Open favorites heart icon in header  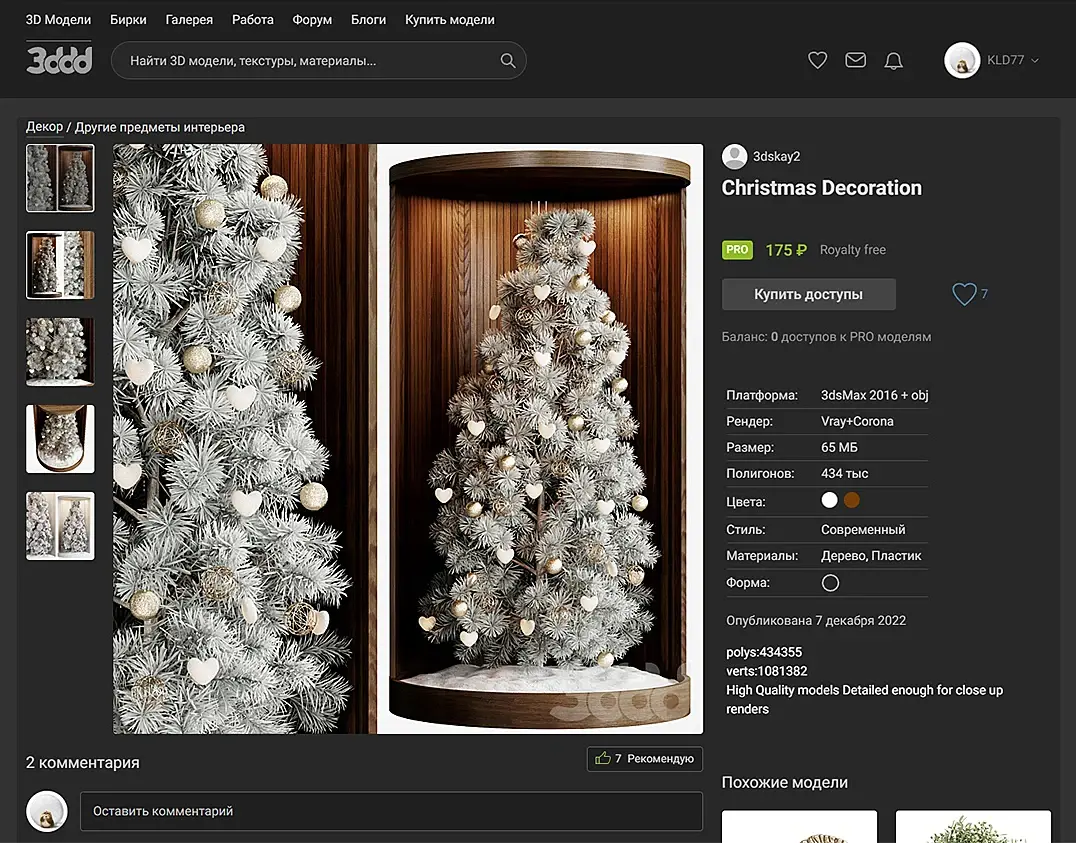pos(817,61)
